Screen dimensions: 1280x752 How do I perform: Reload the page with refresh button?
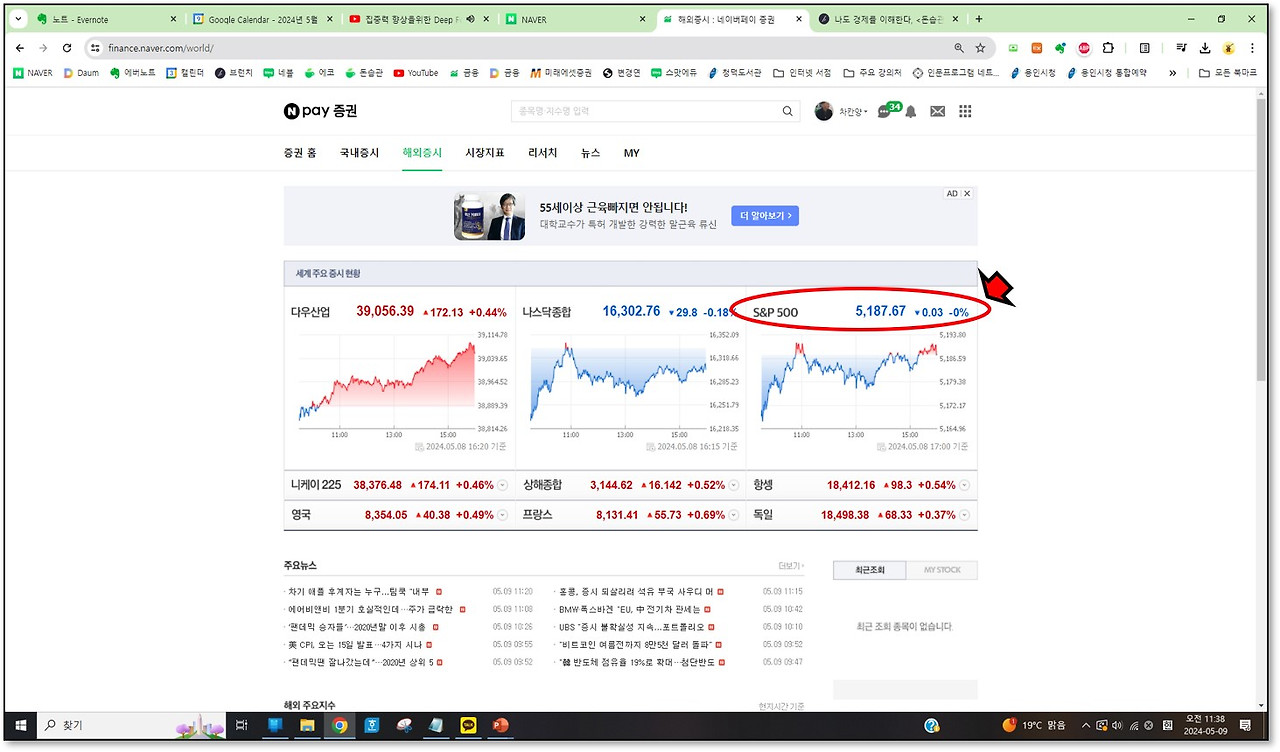tap(67, 48)
